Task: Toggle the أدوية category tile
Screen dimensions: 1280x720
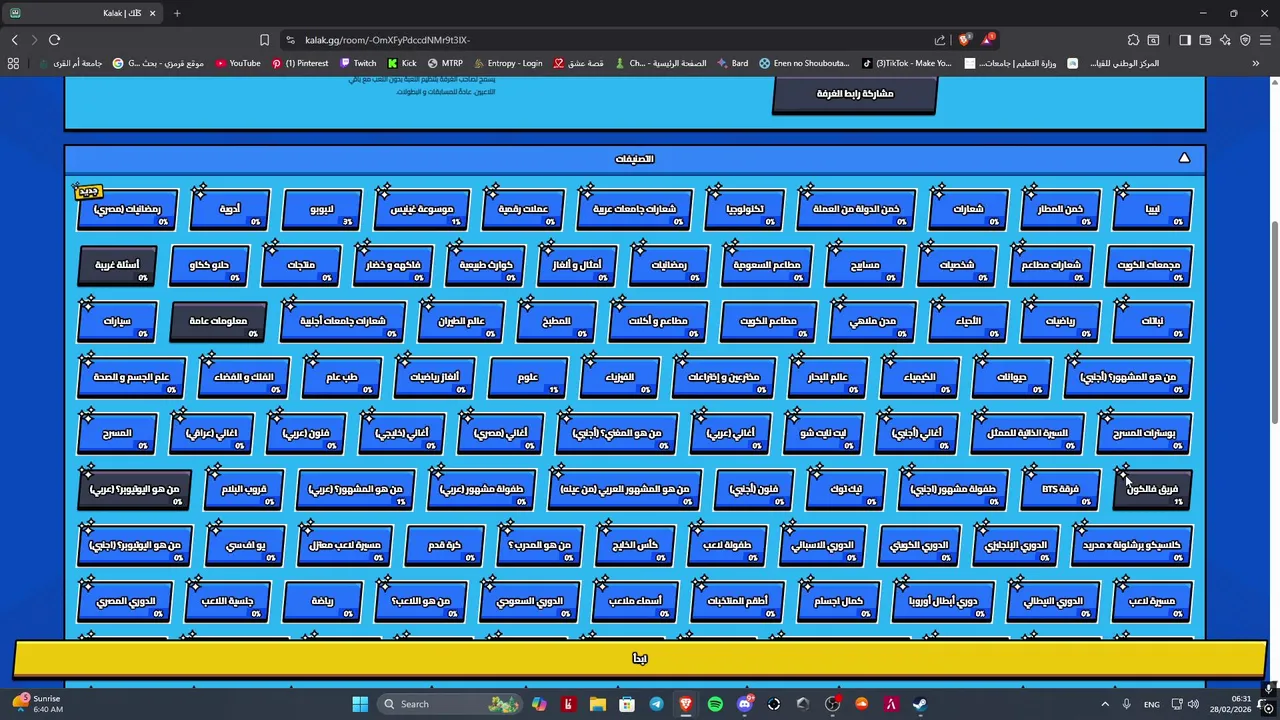Action: pos(230,210)
